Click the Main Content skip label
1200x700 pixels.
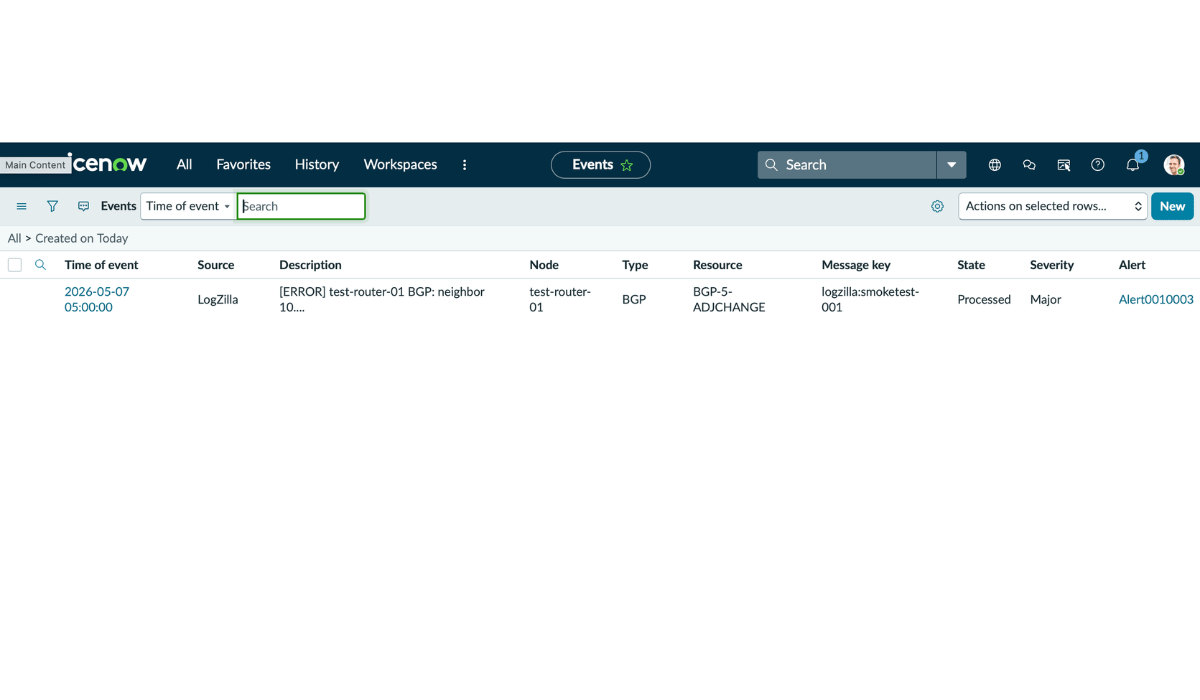[36, 165]
